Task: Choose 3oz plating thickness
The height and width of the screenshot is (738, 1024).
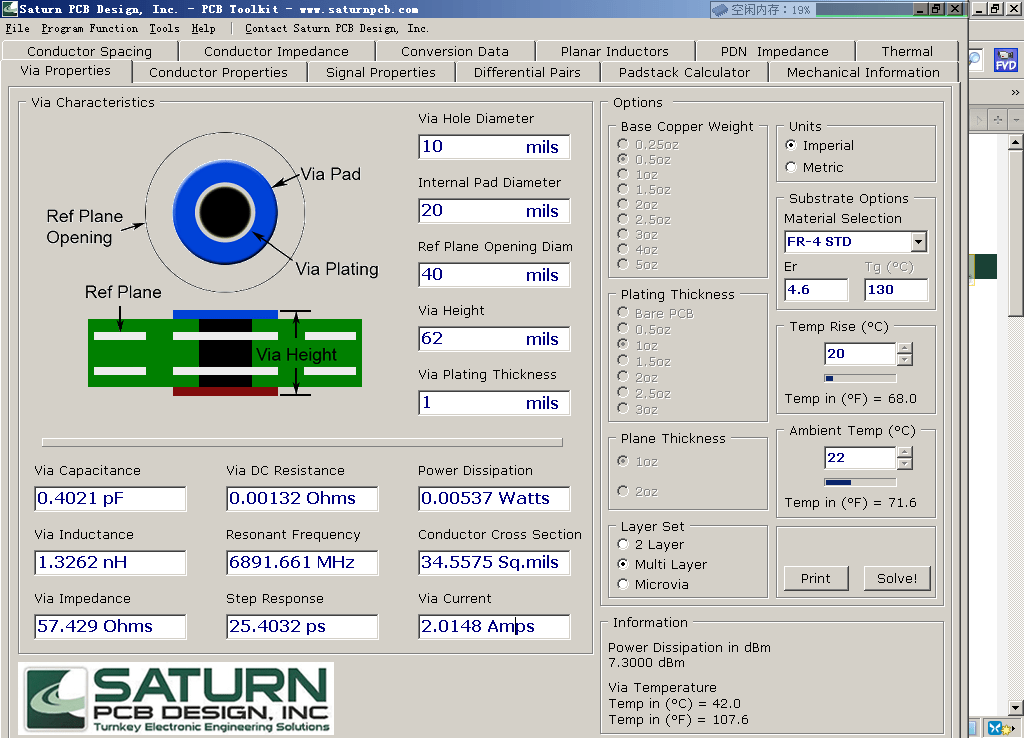Action: (637, 409)
